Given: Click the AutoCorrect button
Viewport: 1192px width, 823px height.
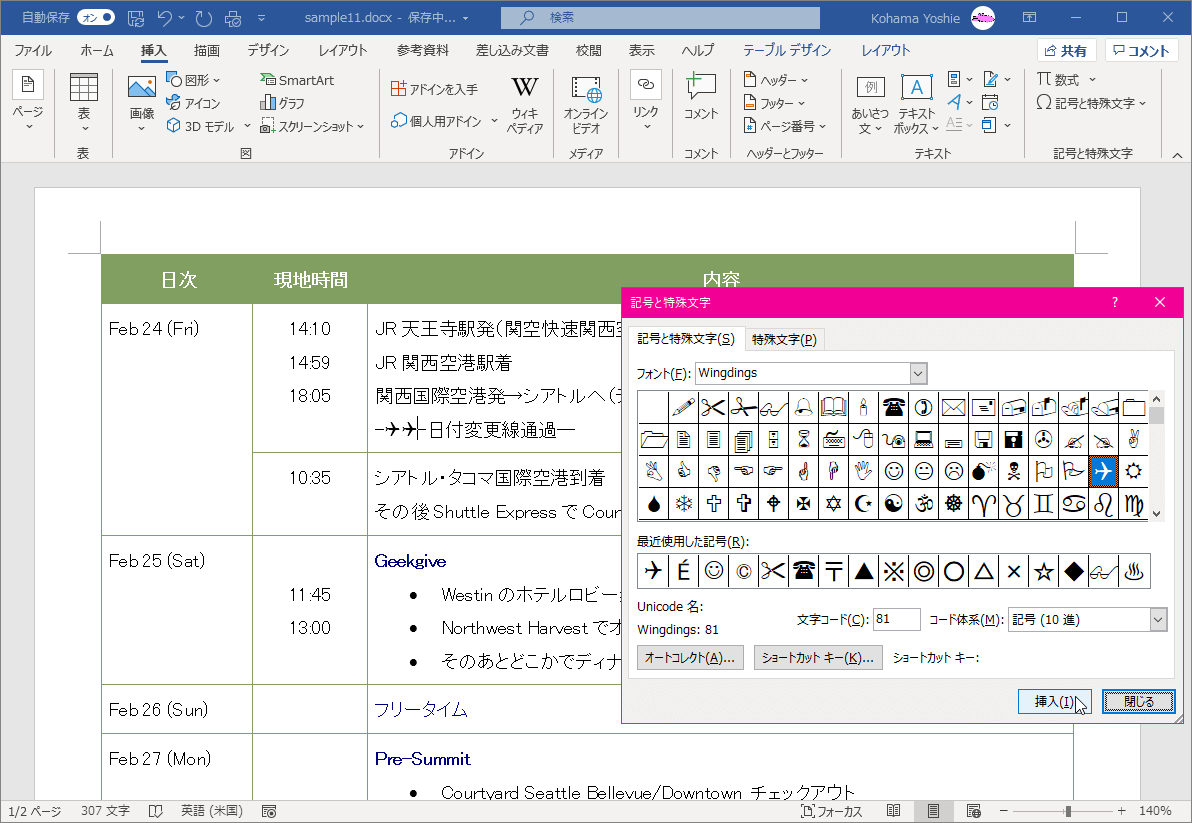Looking at the screenshot, I should click(x=690, y=657).
